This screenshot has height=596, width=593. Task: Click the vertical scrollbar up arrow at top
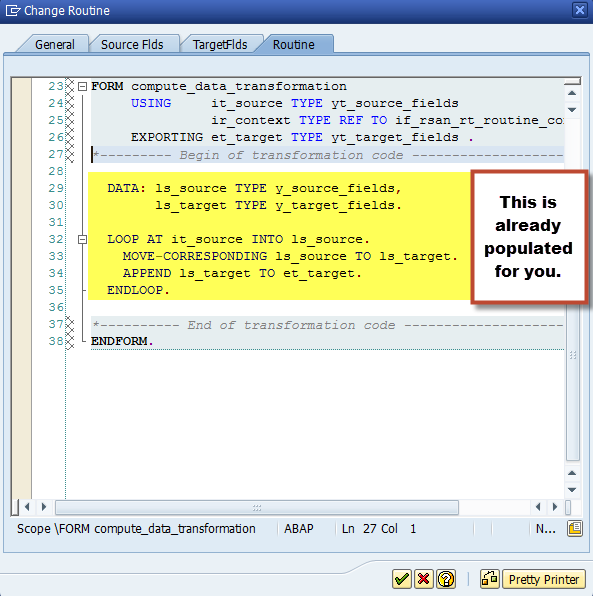[572, 93]
